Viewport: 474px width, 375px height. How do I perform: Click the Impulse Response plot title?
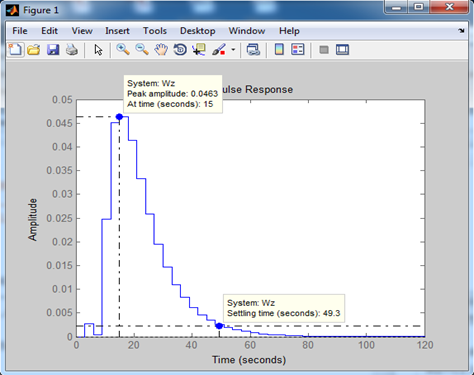pos(257,89)
